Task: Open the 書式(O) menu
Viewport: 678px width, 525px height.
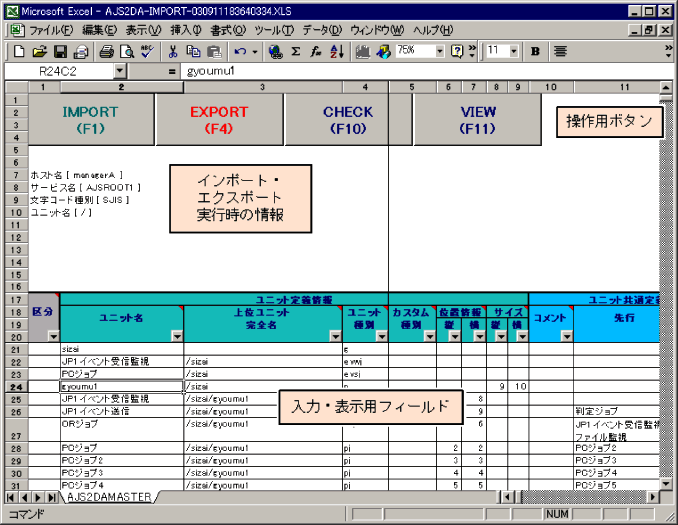Action: [228, 30]
